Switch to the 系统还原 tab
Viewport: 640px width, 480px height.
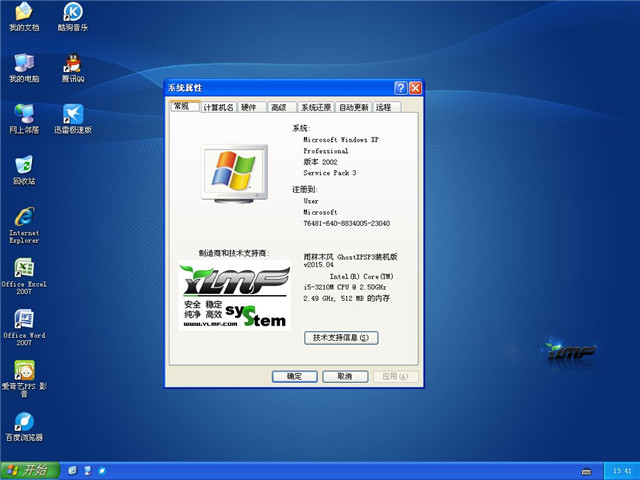tap(316, 107)
